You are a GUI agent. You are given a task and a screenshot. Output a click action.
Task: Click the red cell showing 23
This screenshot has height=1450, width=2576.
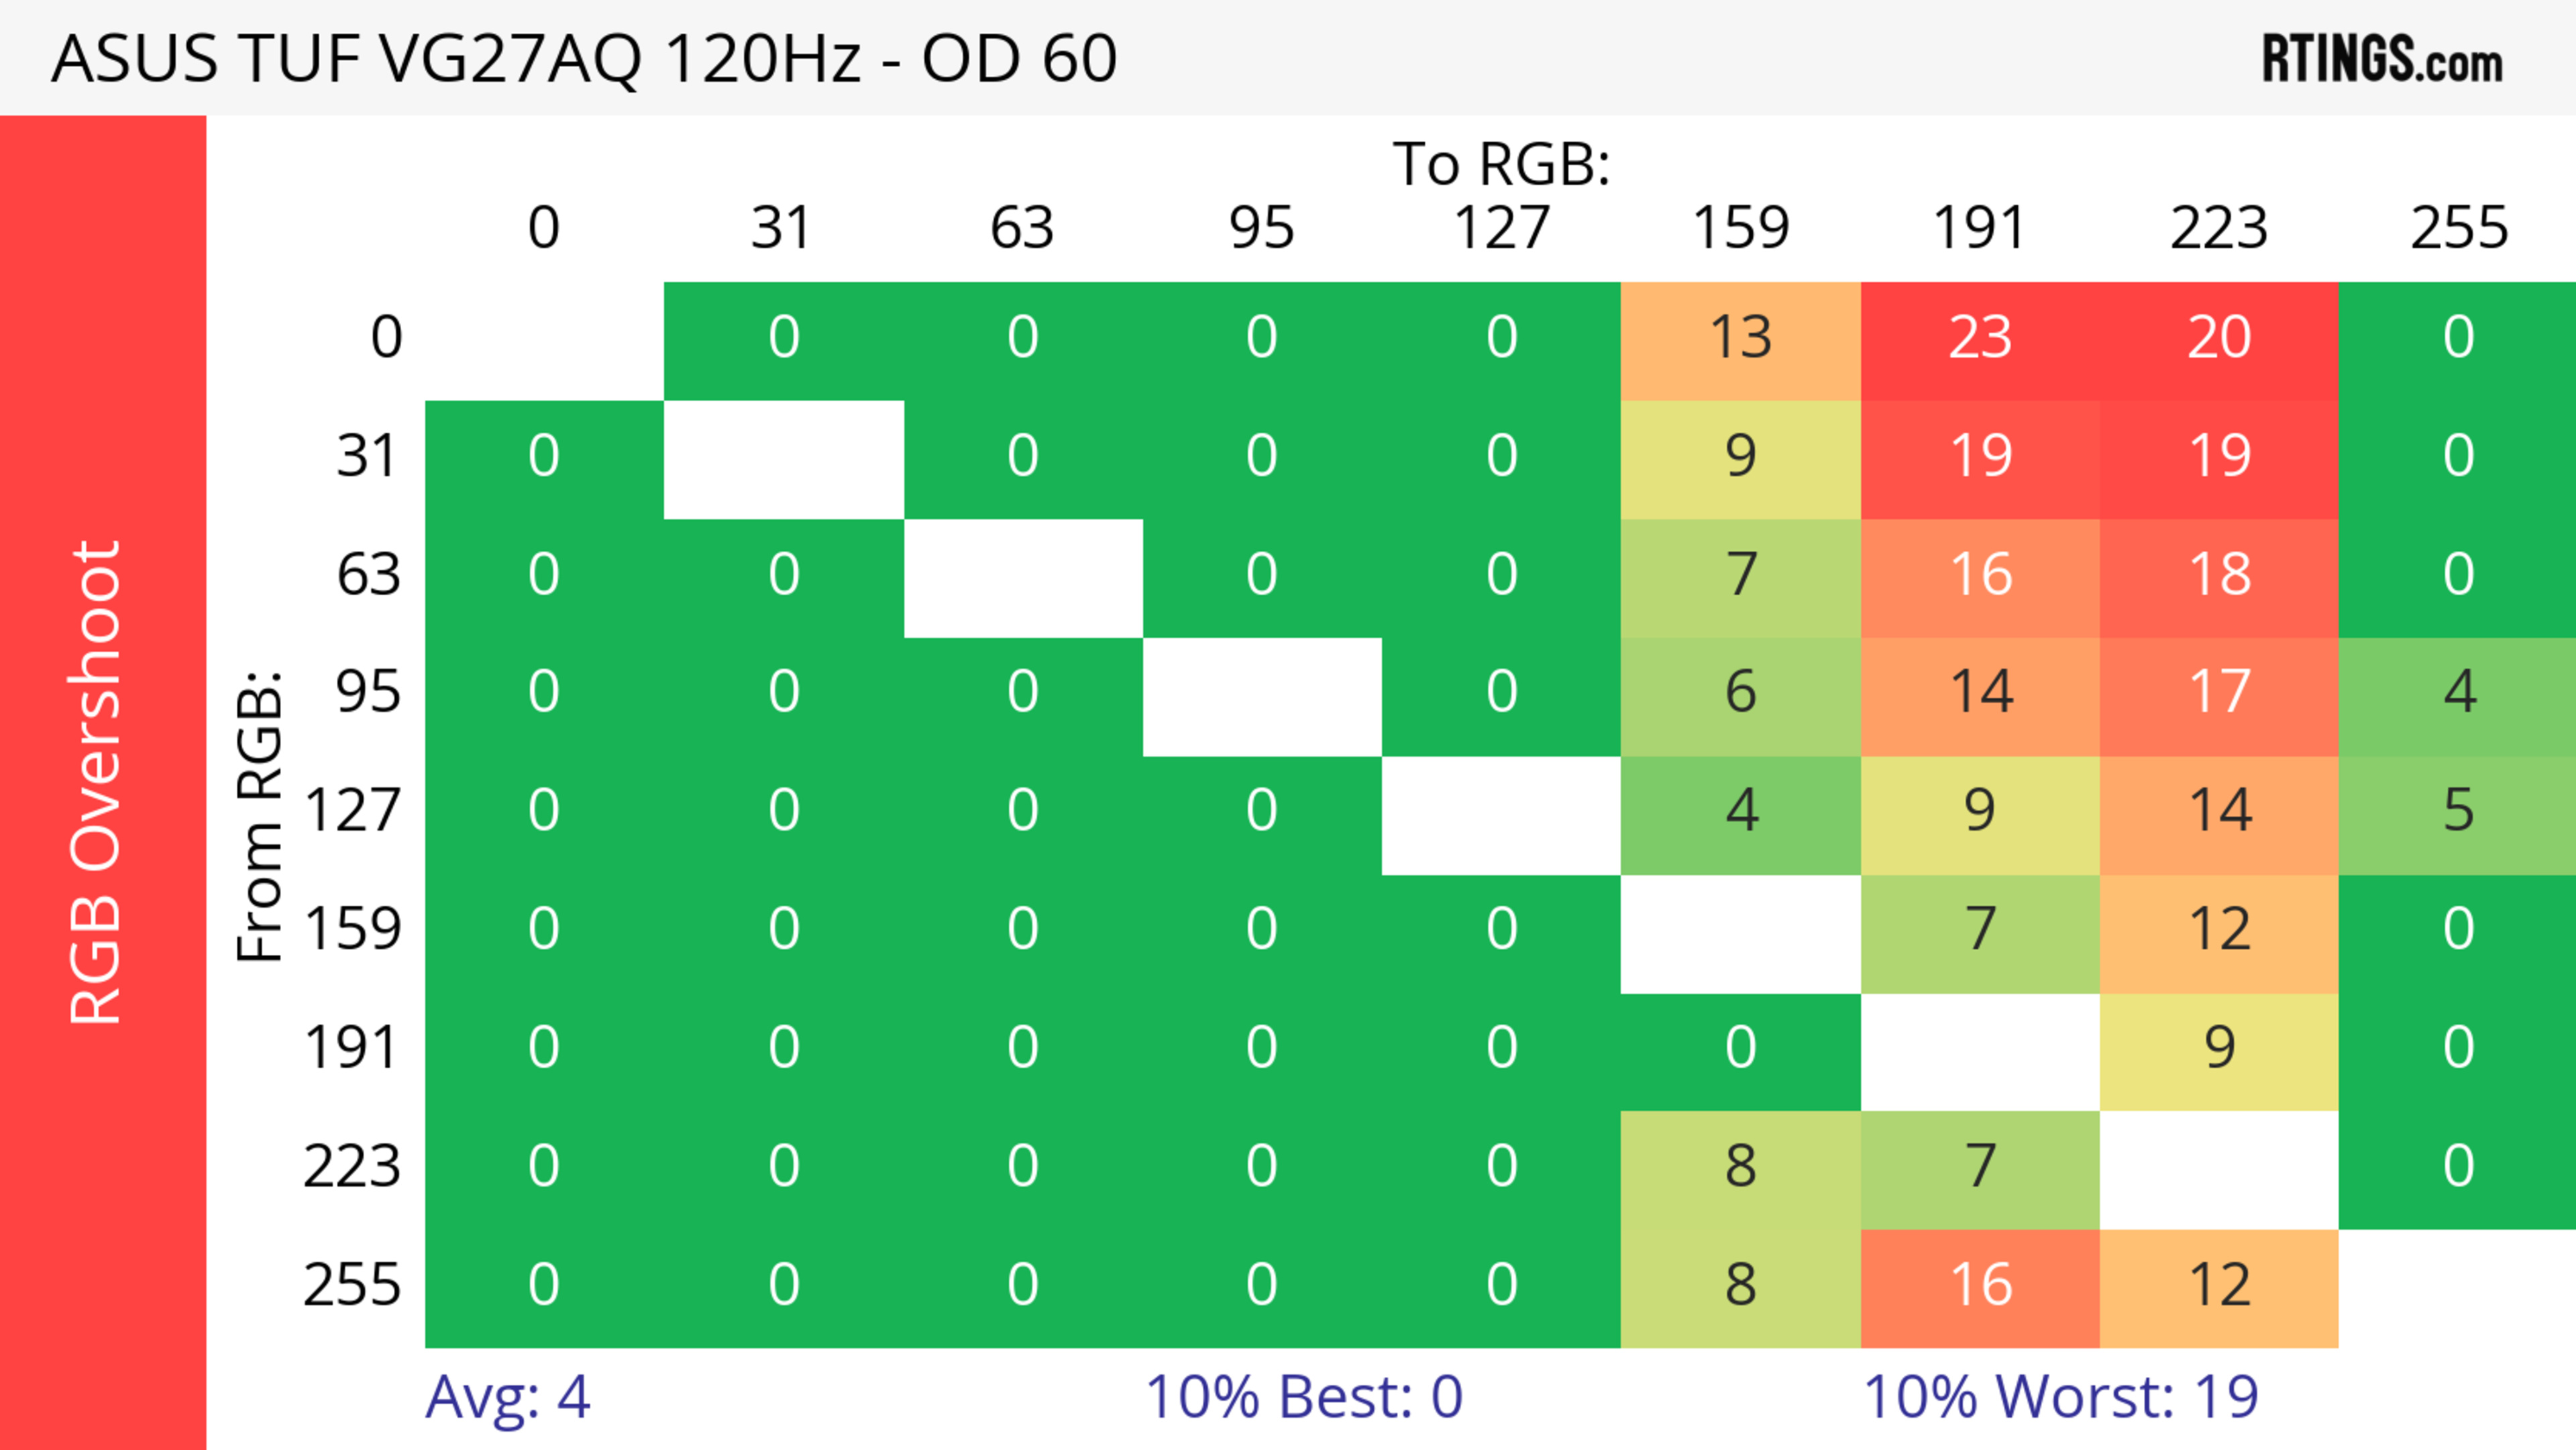tap(1979, 337)
